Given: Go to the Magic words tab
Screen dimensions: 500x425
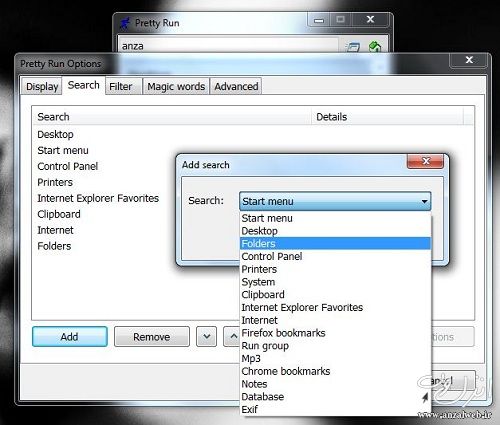Looking at the screenshot, I should click(176, 86).
